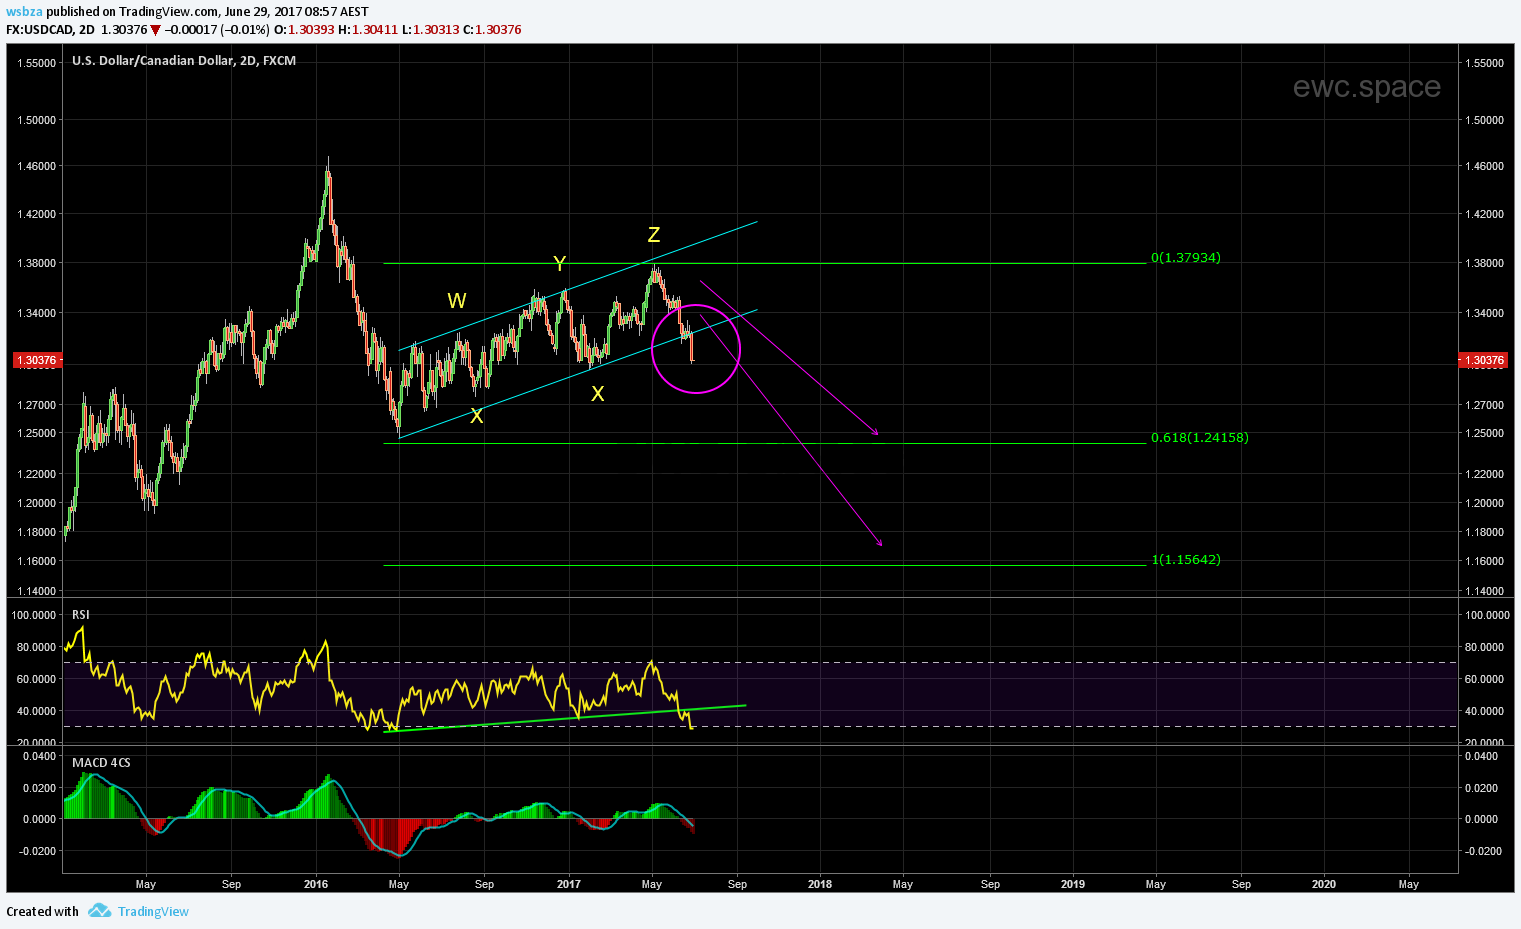Click the red down-triangle price change indicator
1521x929 pixels.
[x=155, y=30]
